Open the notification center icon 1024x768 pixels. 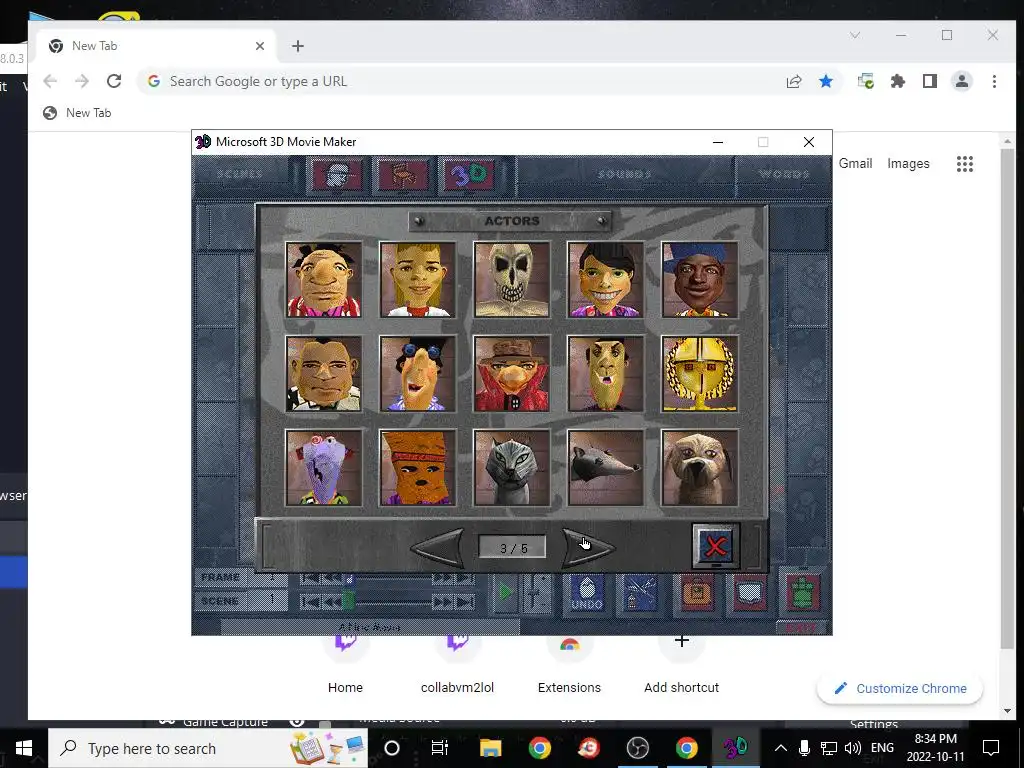pyautogui.click(x=991, y=748)
